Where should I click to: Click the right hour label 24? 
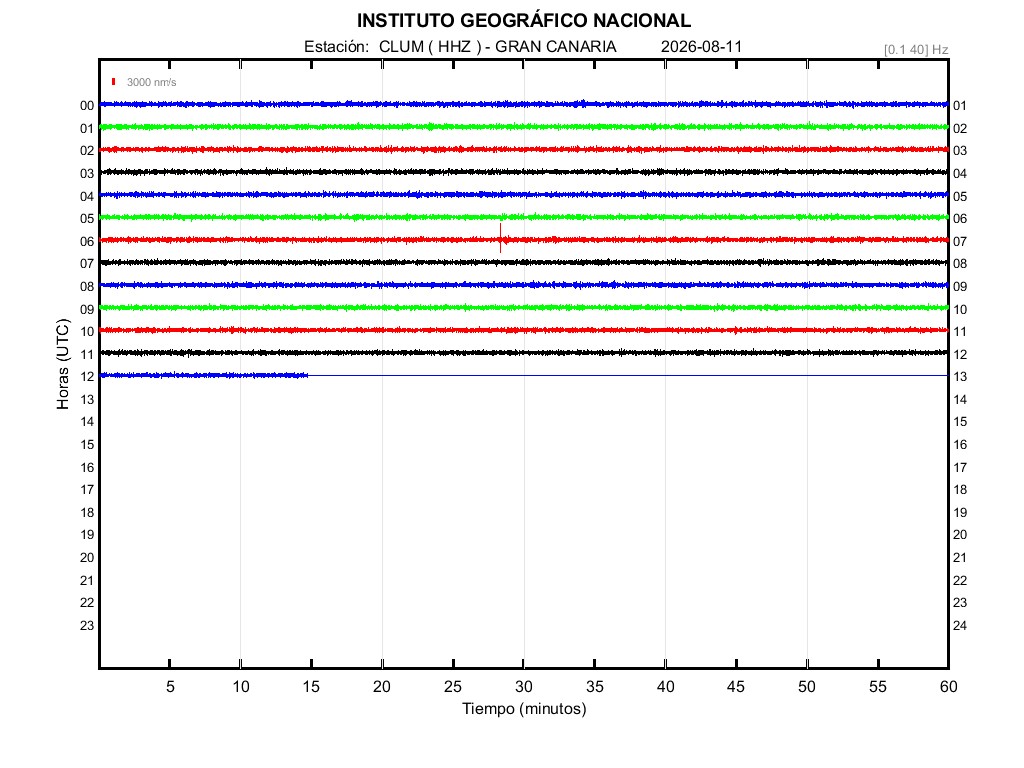(960, 626)
